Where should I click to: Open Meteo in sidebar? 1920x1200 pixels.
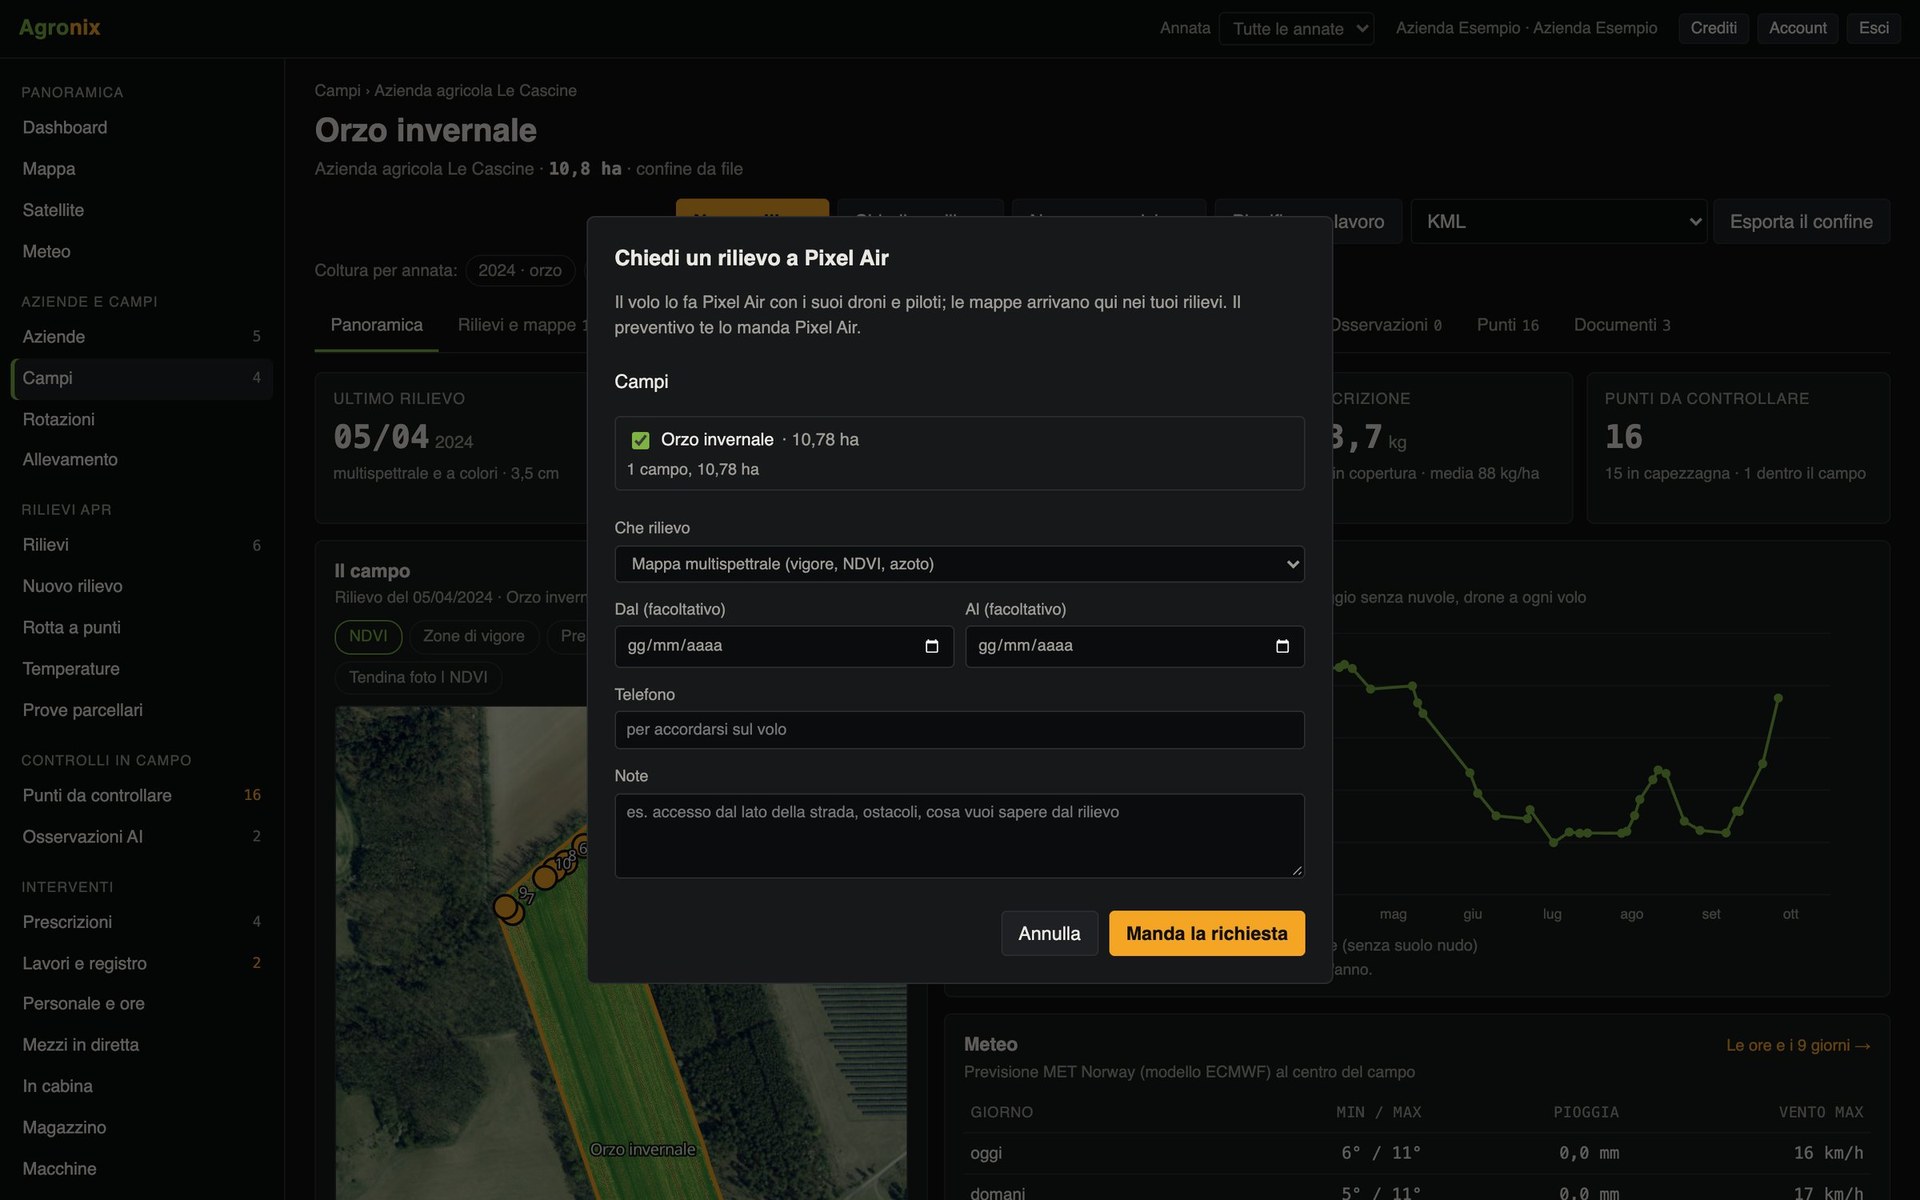point(141,251)
